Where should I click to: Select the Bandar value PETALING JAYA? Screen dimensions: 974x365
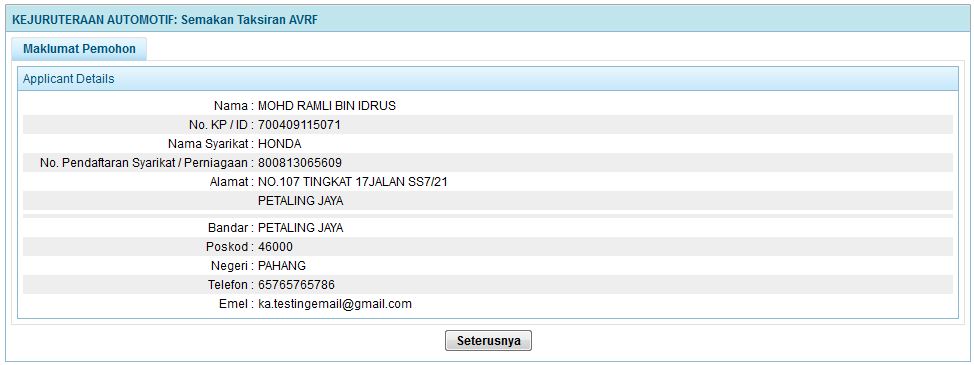pyautogui.click(x=301, y=228)
